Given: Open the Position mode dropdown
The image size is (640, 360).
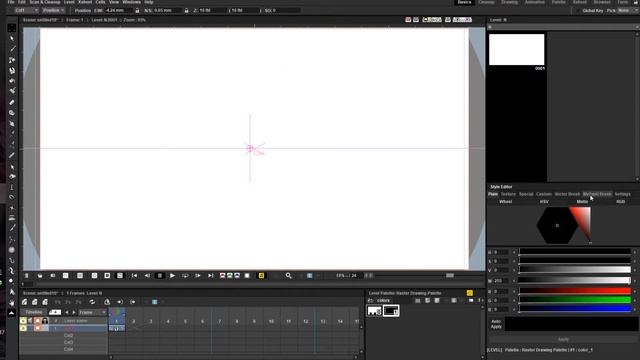Looking at the screenshot, I should 53,10.
